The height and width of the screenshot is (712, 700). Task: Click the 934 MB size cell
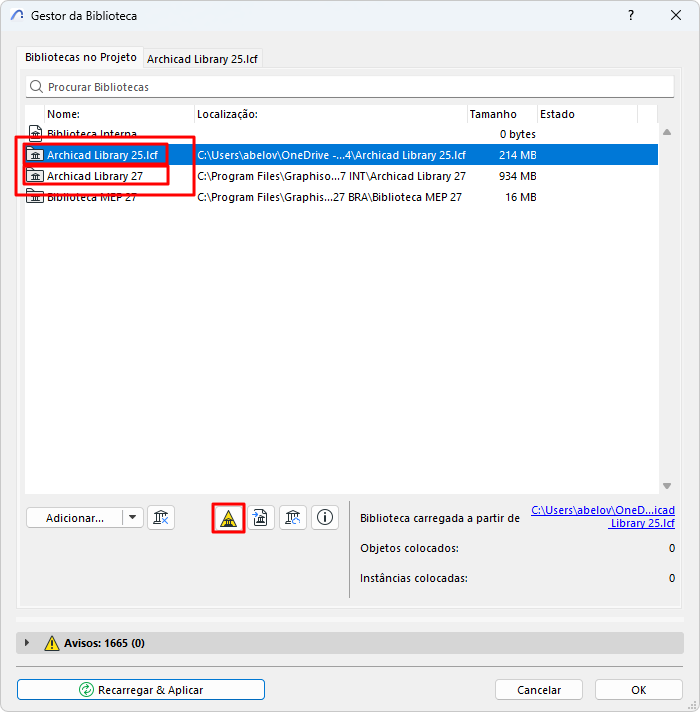[x=518, y=176]
